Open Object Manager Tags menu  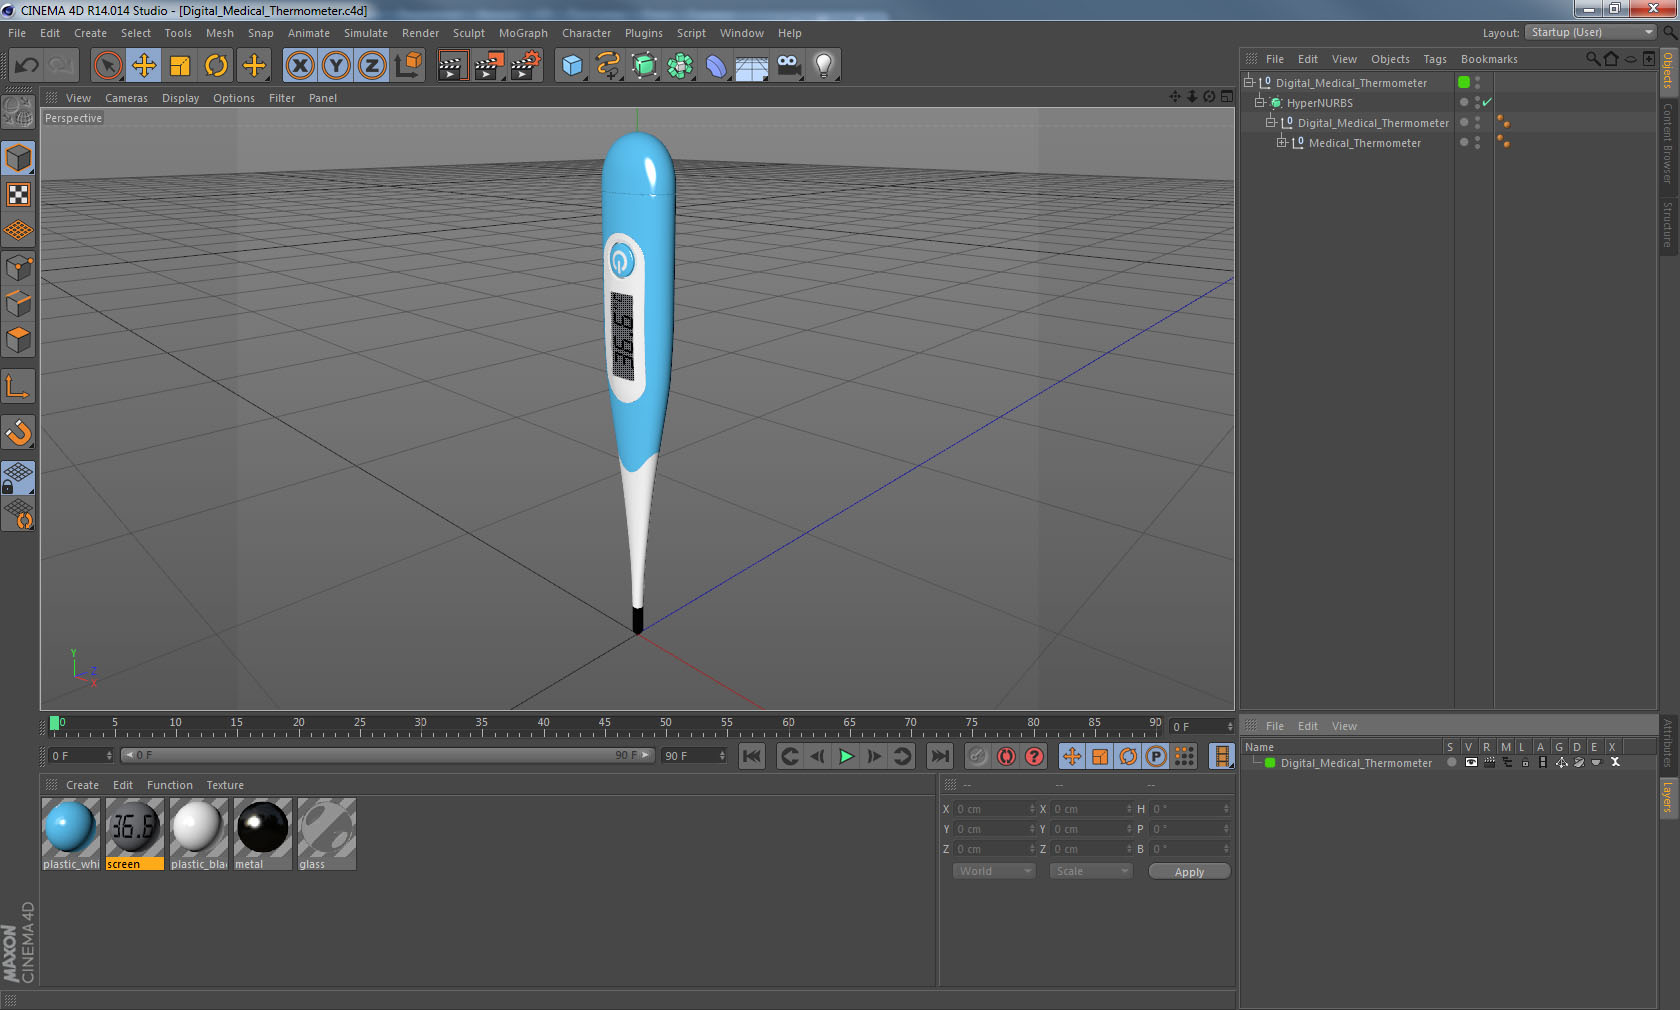(x=1435, y=59)
